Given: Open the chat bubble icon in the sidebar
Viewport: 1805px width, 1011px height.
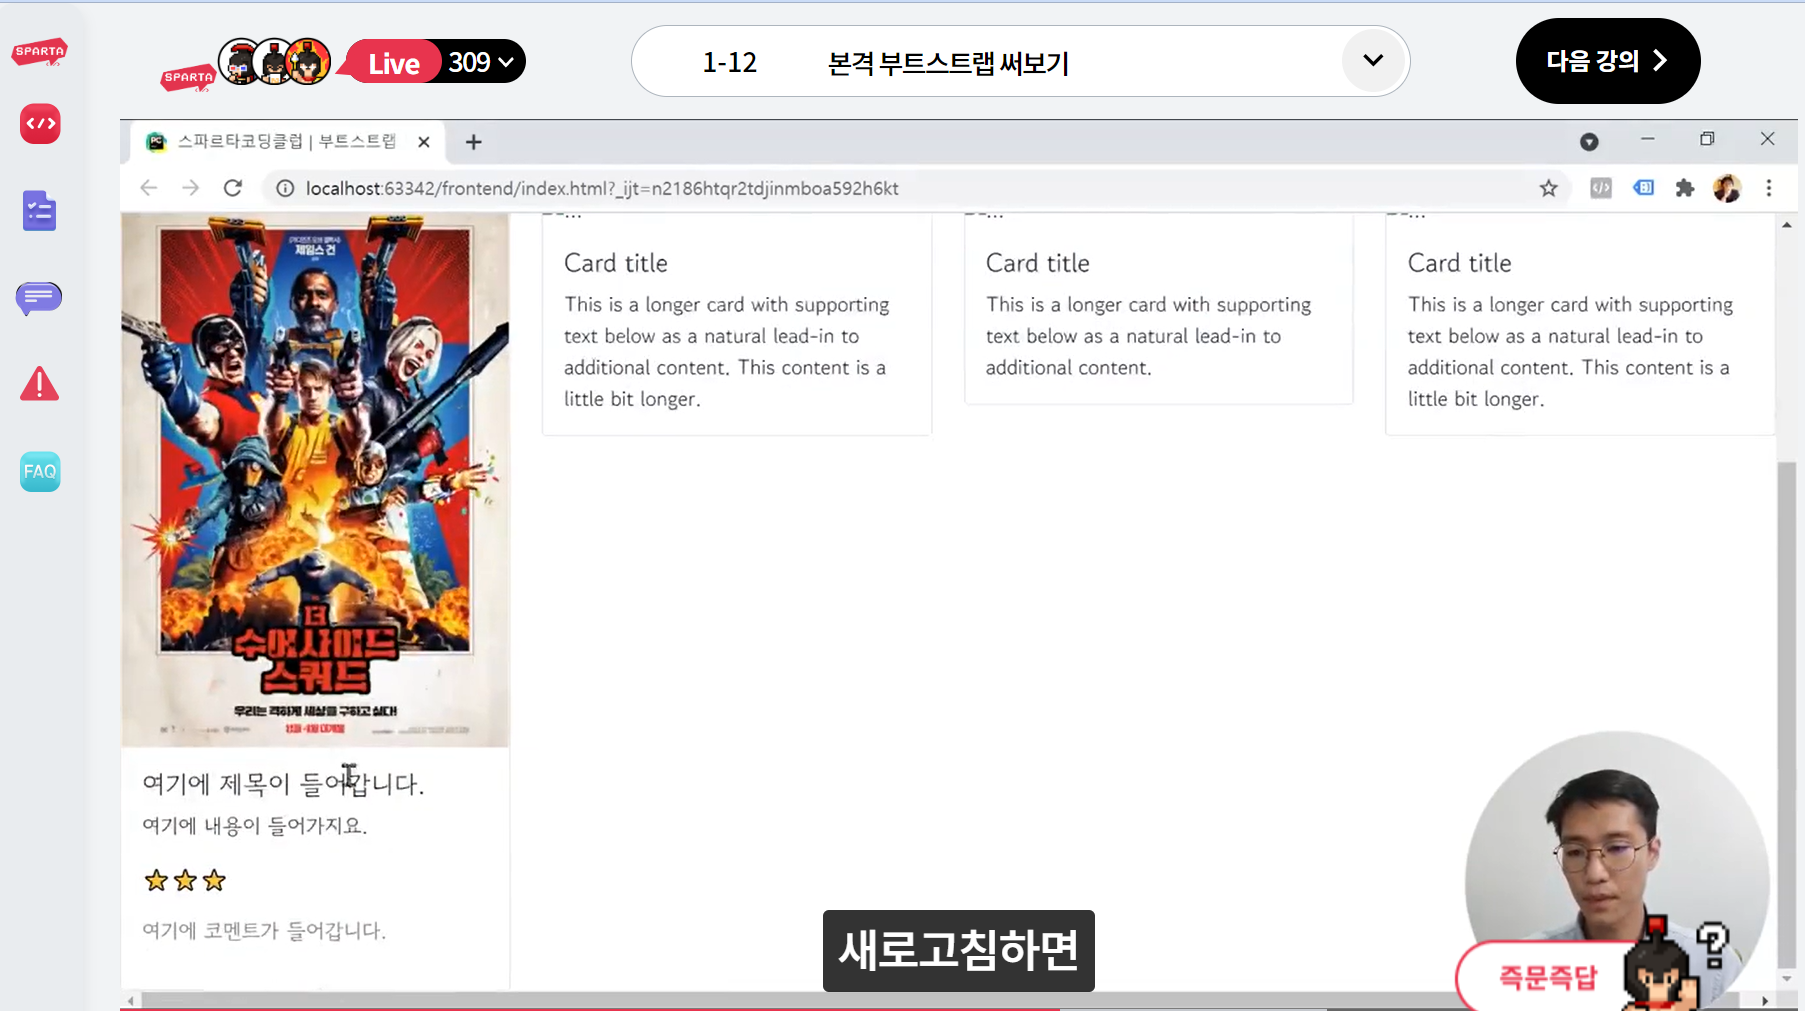Looking at the screenshot, I should (x=39, y=298).
